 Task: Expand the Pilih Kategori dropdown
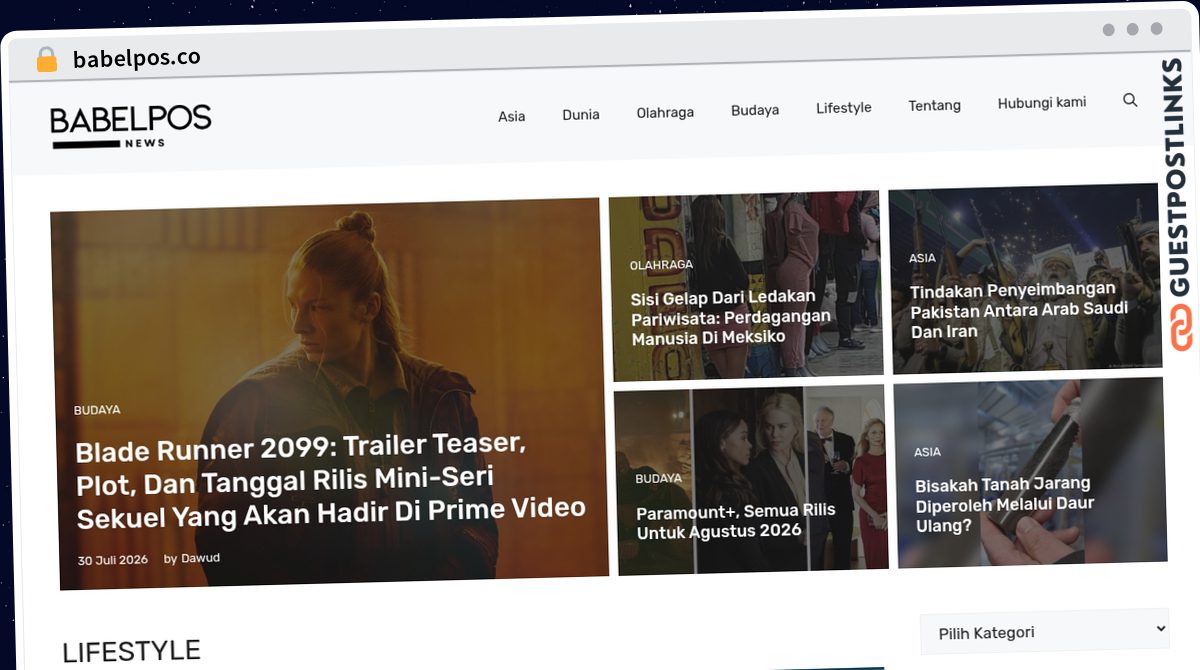click(1044, 632)
